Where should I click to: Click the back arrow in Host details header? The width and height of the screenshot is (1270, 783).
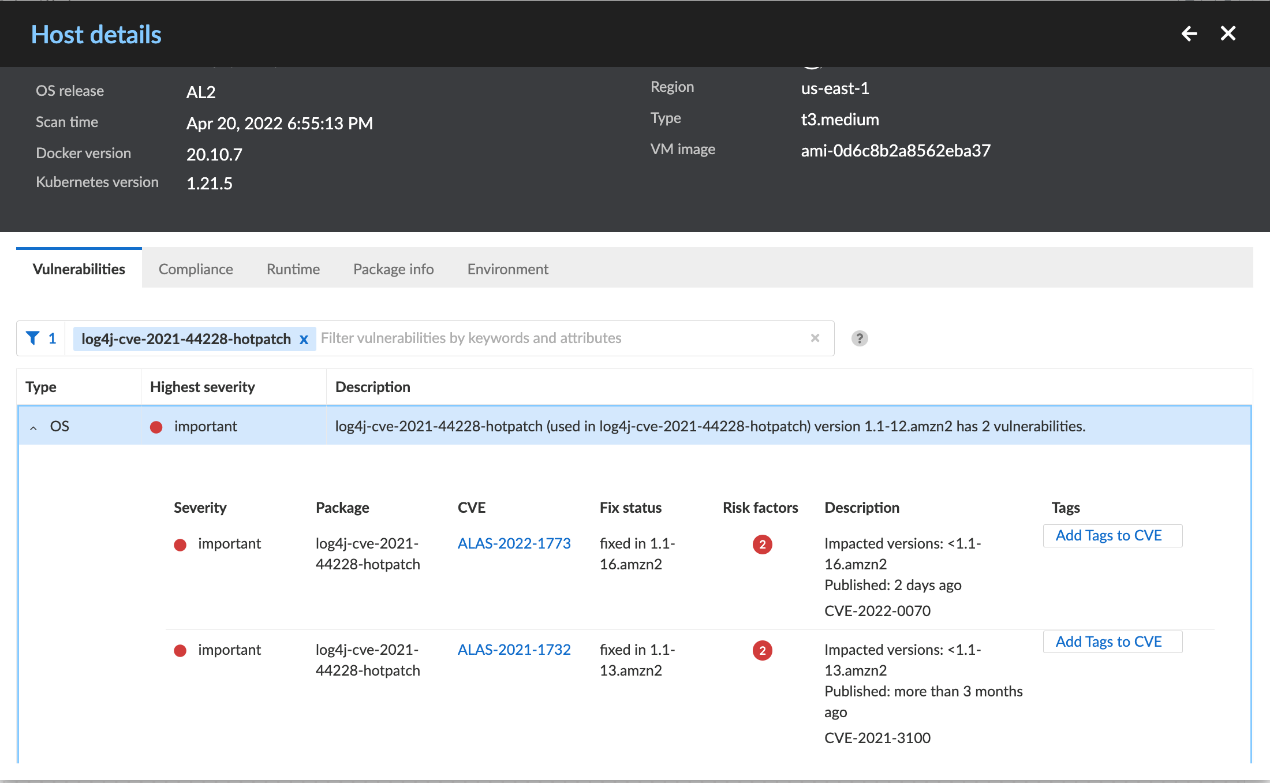point(1189,34)
